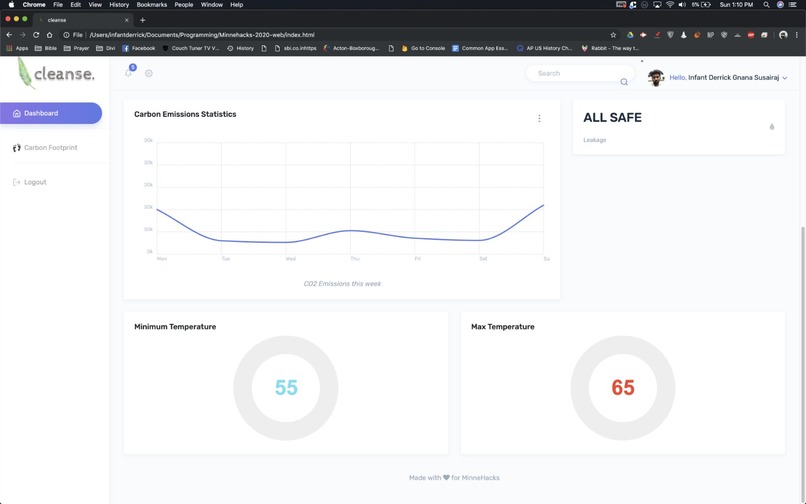This screenshot has width=806, height=504.
Task: Open the AP US History bookmark
Action: (x=544, y=48)
